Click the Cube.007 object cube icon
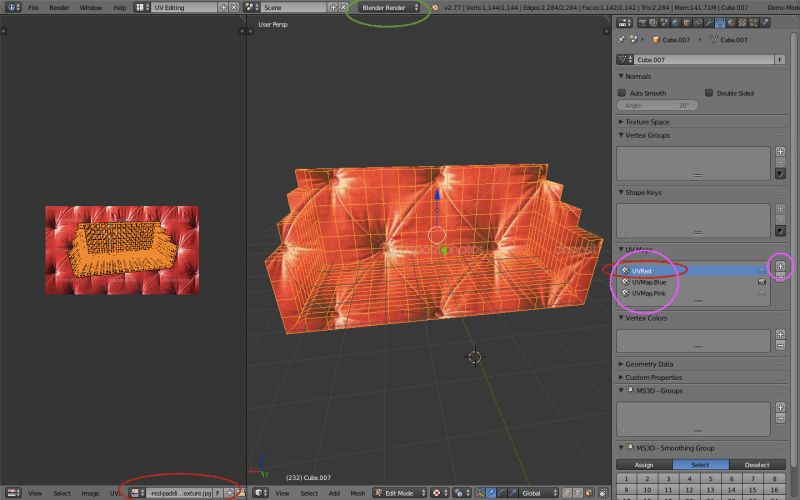Image resolution: width=800 pixels, height=500 pixels. tap(656, 39)
